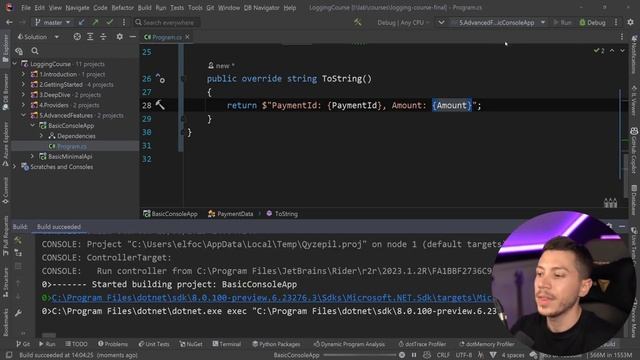Open the dotTrace Profiler tool window
This screenshot has width=640, height=360.
(422, 344)
